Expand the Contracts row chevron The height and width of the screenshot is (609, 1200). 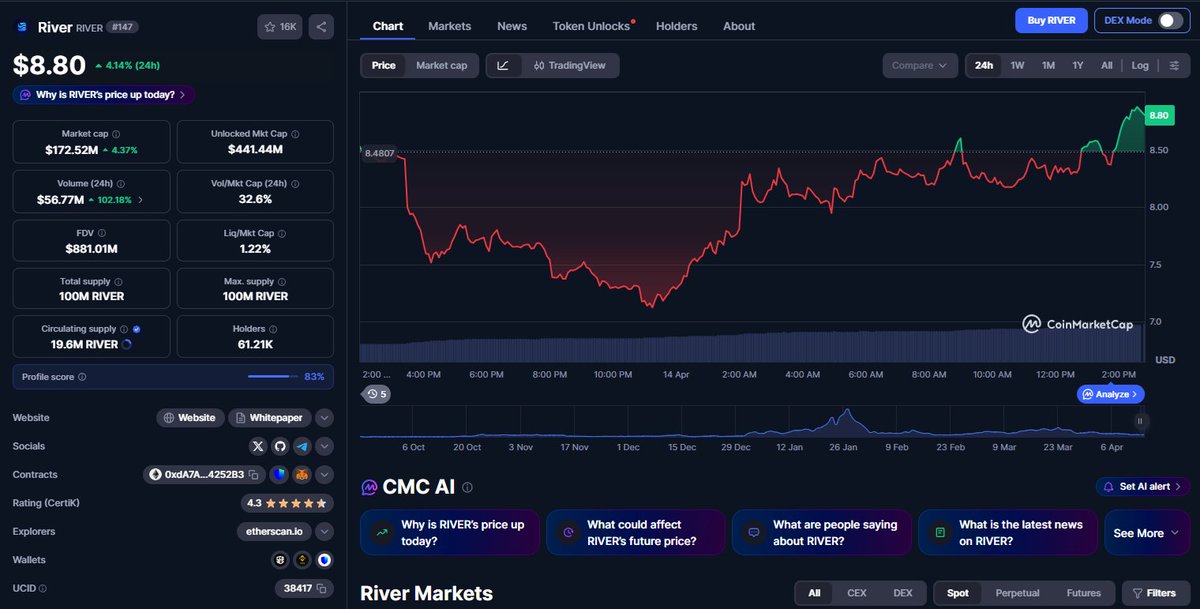pos(324,474)
